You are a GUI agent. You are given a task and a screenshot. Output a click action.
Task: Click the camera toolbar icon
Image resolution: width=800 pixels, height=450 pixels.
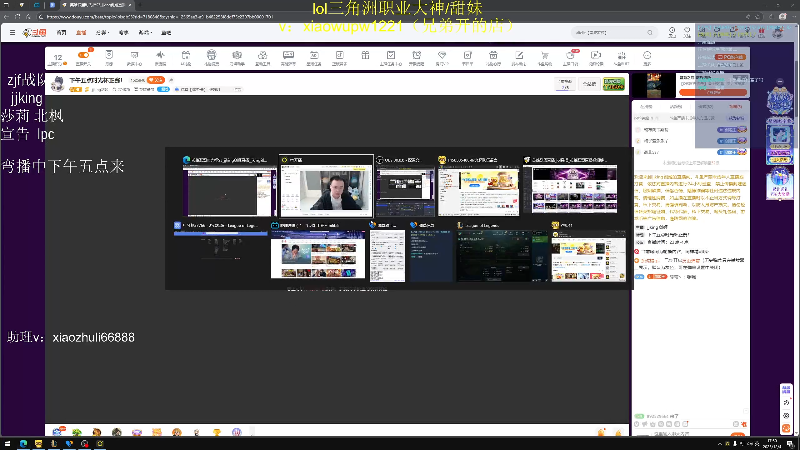237,55
